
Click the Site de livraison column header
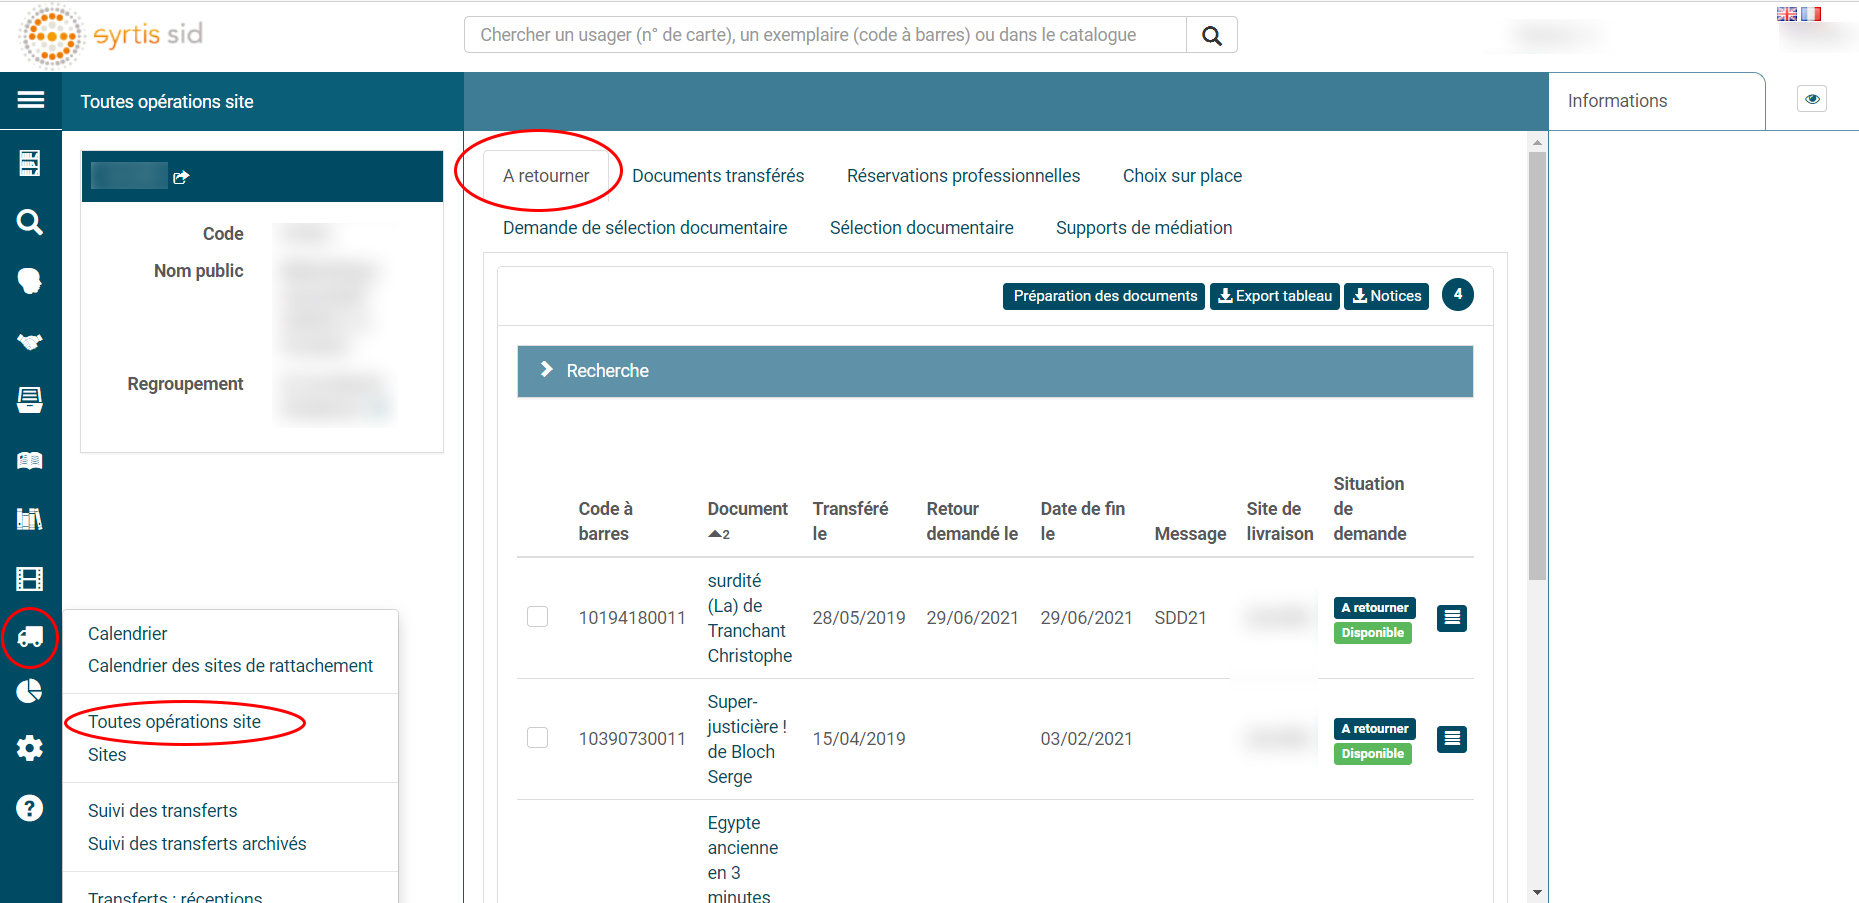coord(1279,521)
